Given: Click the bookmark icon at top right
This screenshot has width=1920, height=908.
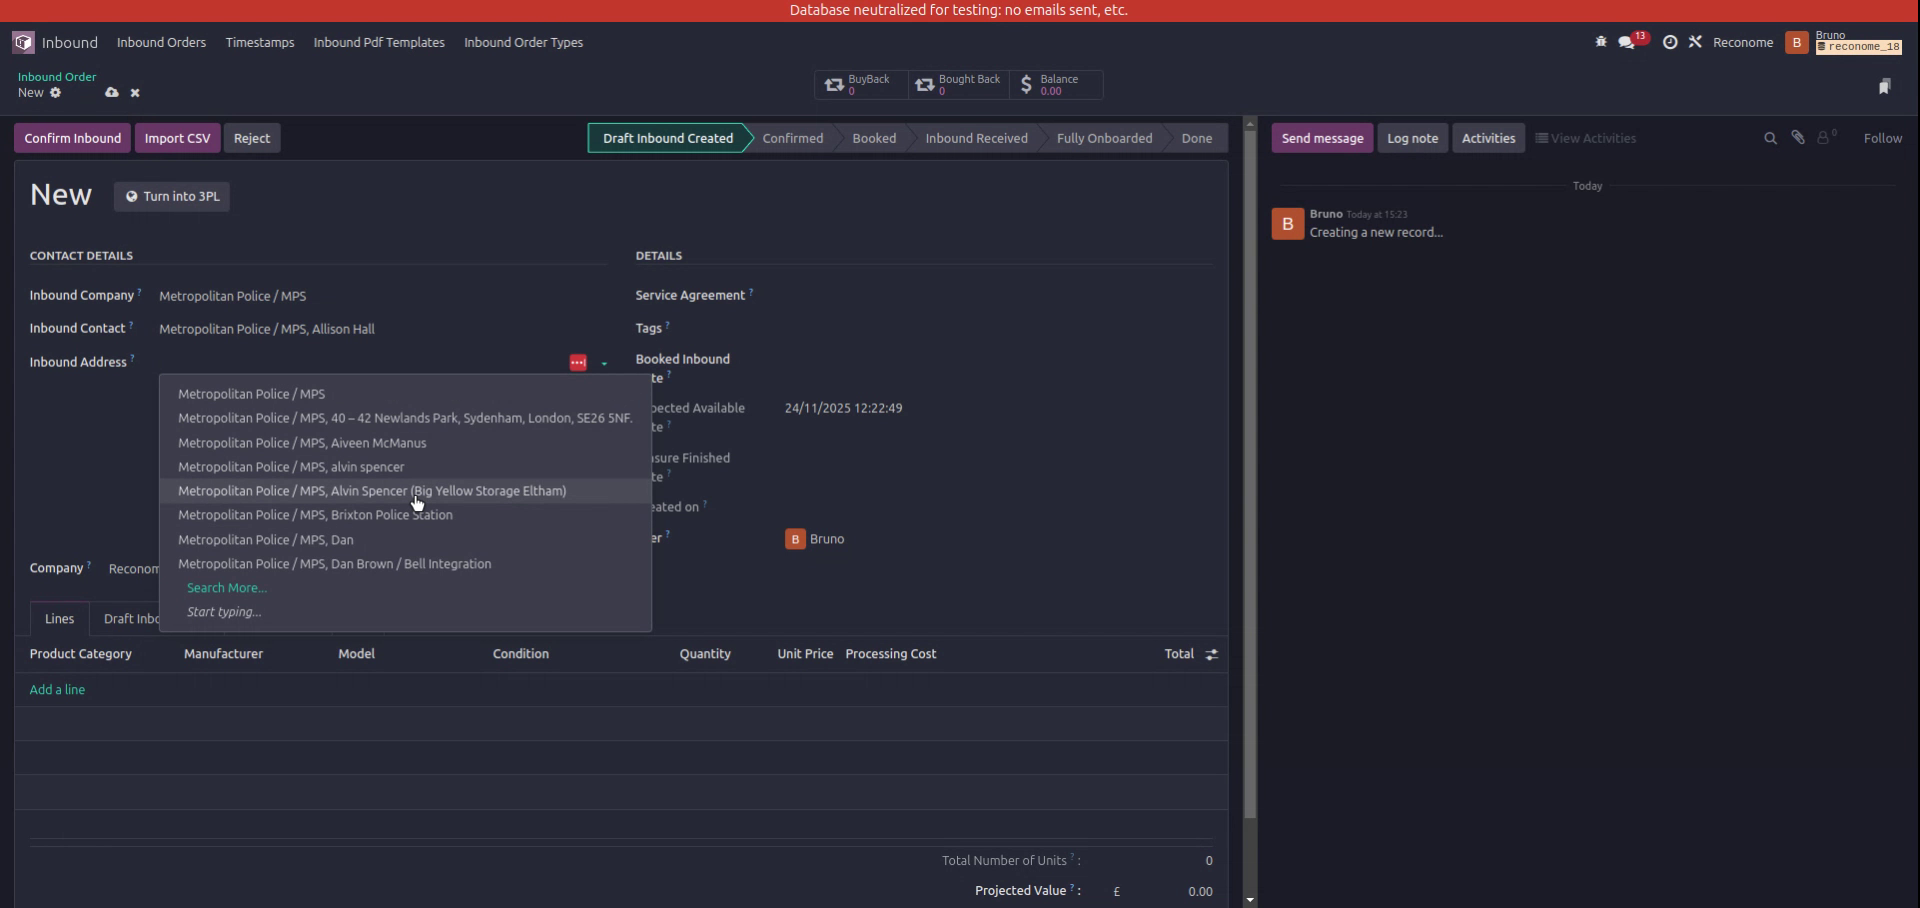Looking at the screenshot, I should pos(1886,86).
